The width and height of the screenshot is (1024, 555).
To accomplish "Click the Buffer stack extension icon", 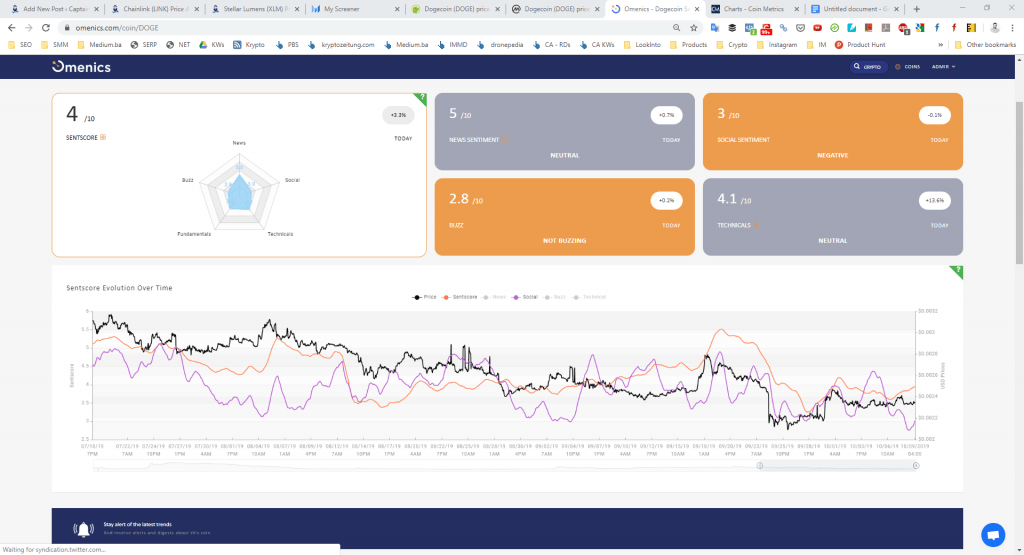I will (732, 28).
